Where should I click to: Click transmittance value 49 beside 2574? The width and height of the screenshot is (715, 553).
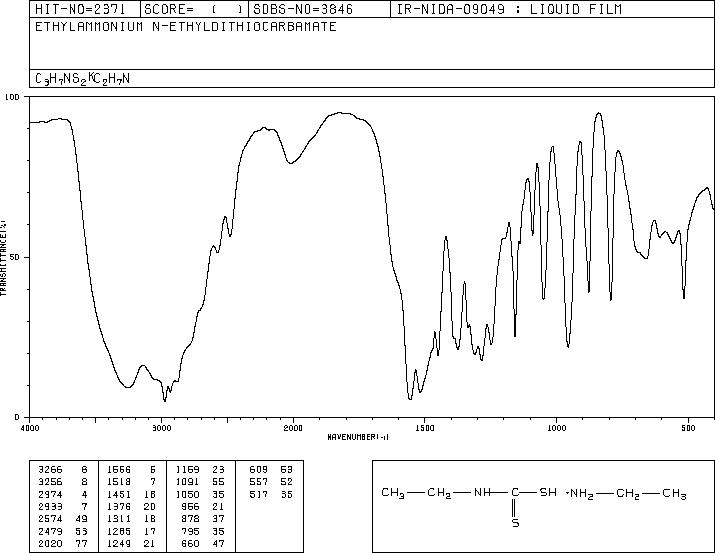[81, 519]
